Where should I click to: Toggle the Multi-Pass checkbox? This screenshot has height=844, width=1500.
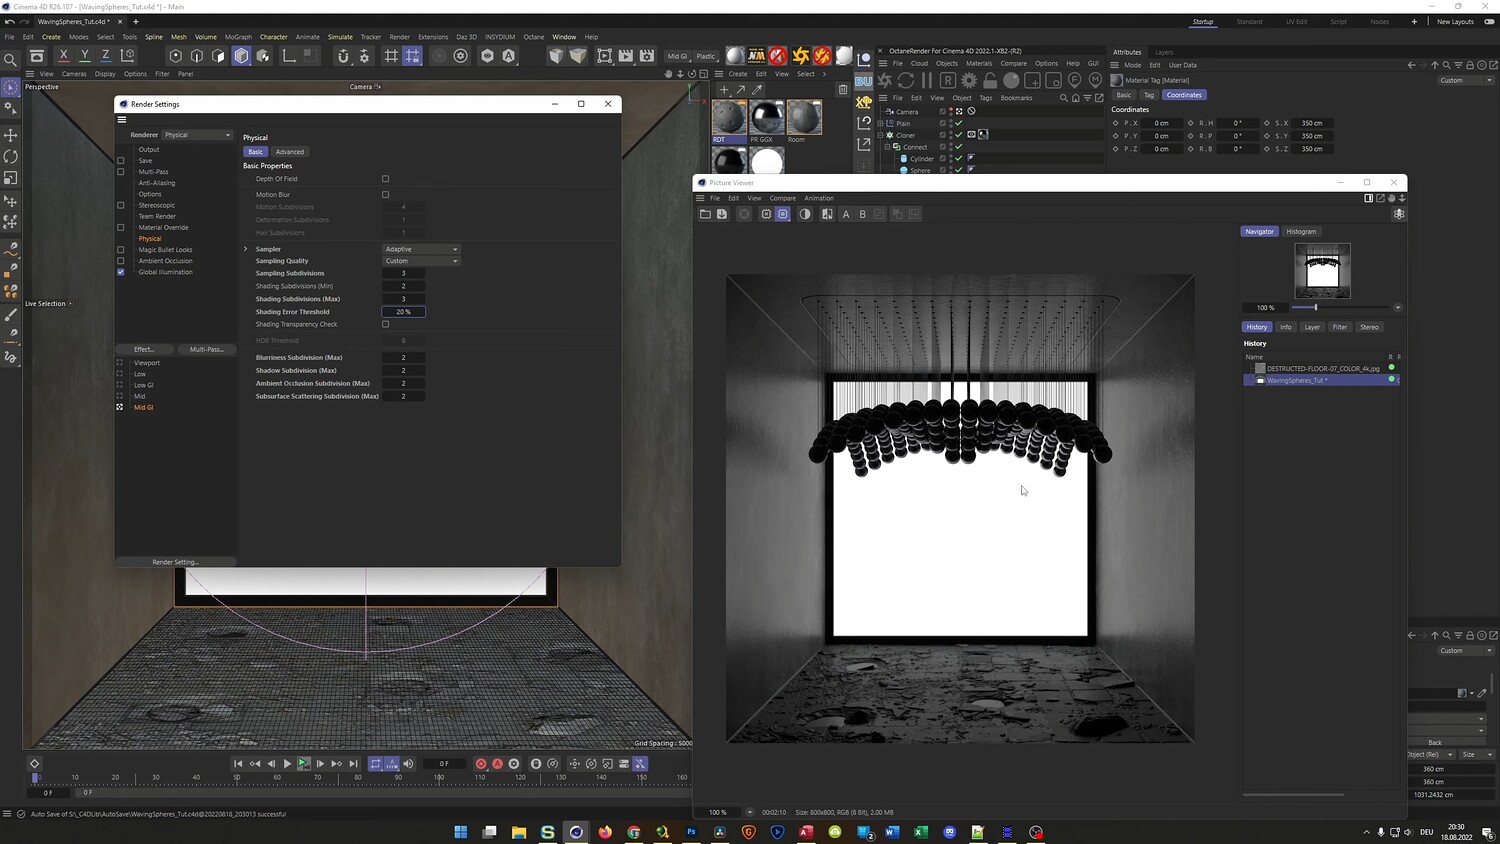121,172
